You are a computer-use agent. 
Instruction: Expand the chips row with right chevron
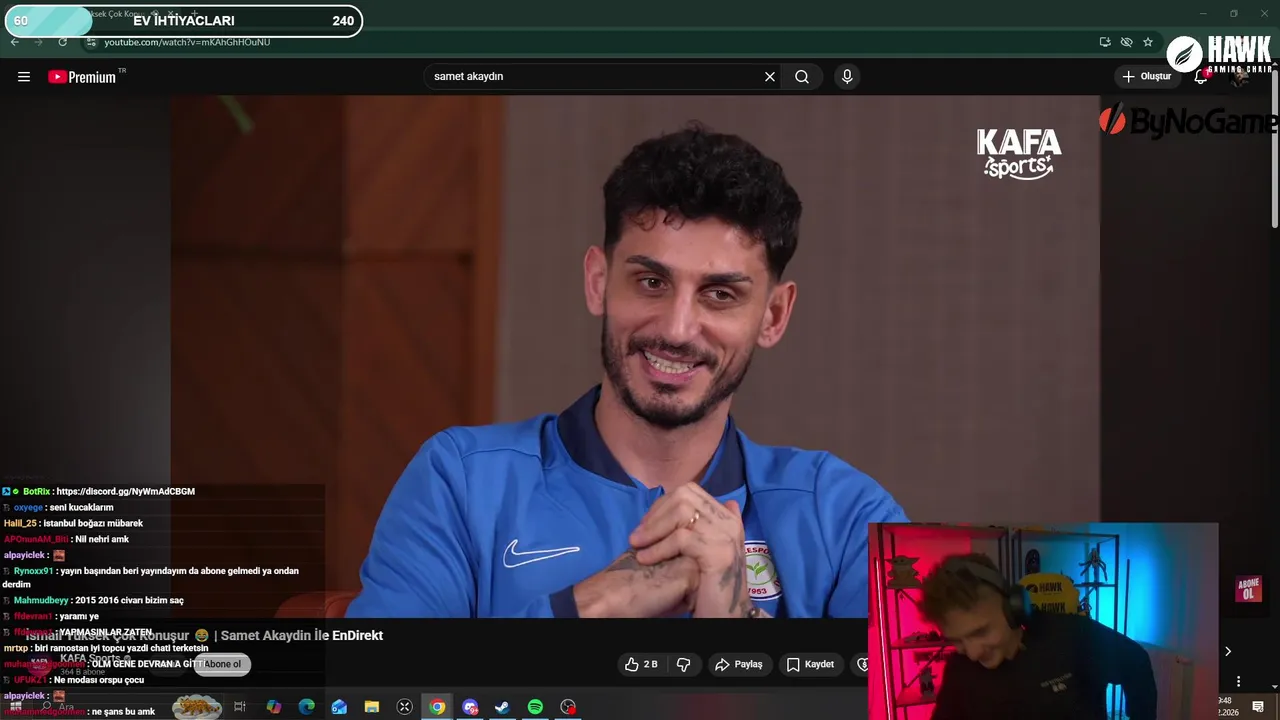click(x=1228, y=651)
